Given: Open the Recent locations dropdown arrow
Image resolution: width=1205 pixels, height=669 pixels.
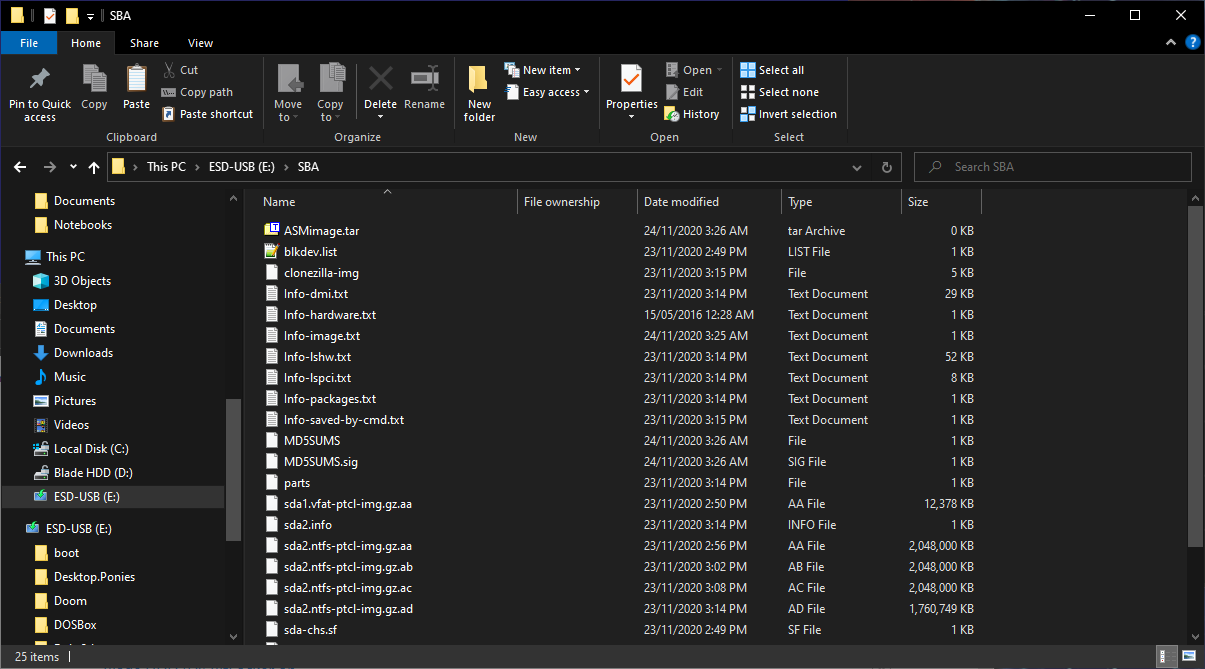Looking at the screenshot, I should point(73,167).
